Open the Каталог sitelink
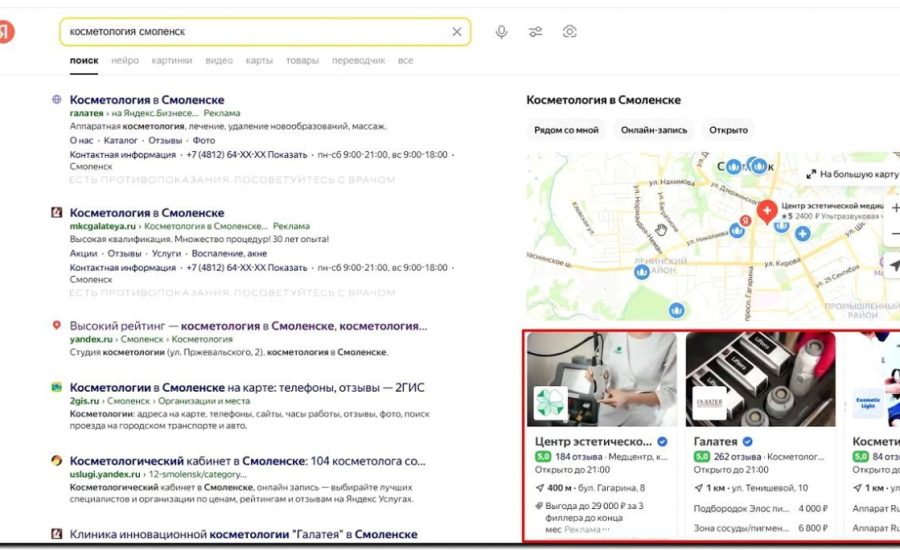Screen dimensions: 900x550 coord(121,140)
